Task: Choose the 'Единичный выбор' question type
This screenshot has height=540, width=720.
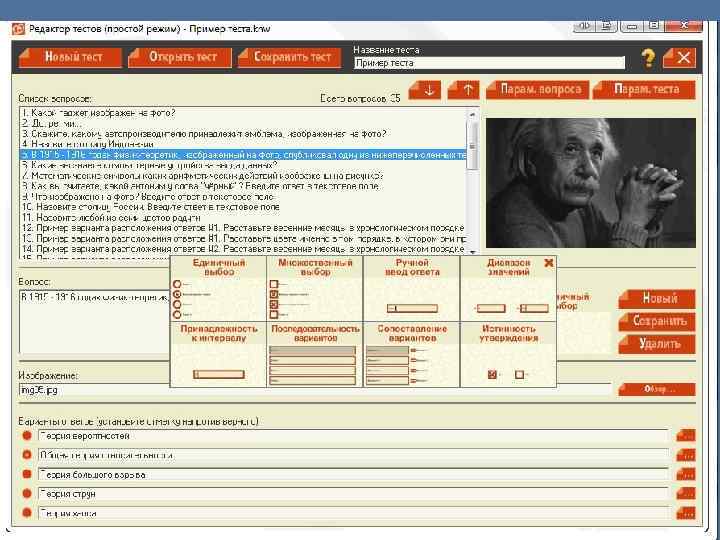Action: [x=219, y=288]
